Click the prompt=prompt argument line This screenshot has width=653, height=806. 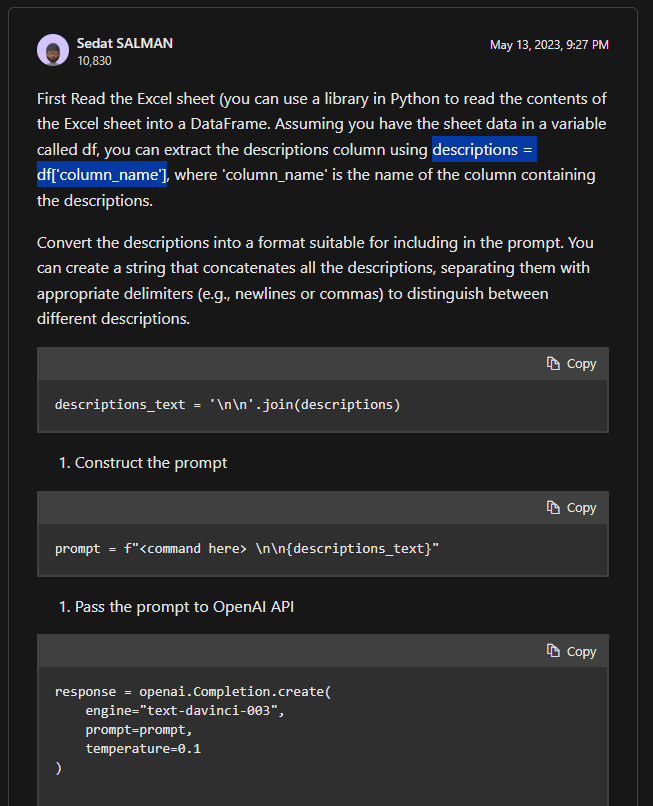[138, 729]
